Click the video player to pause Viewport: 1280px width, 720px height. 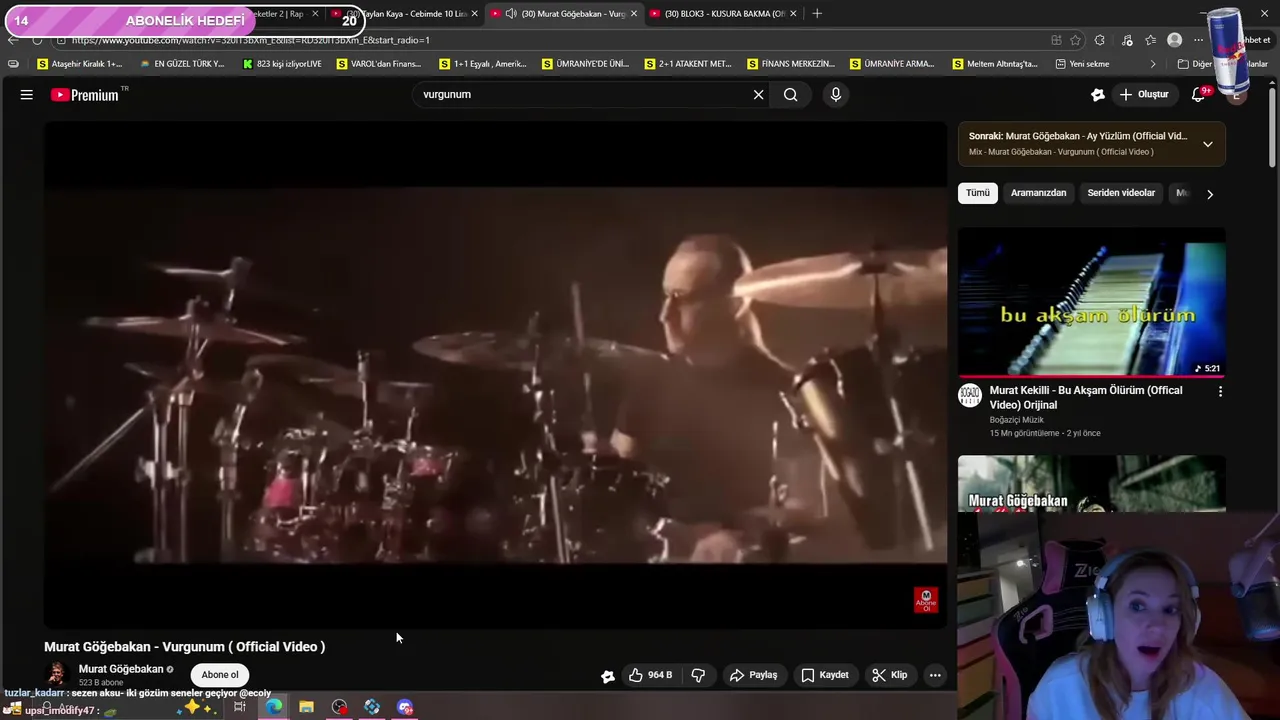[495, 375]
